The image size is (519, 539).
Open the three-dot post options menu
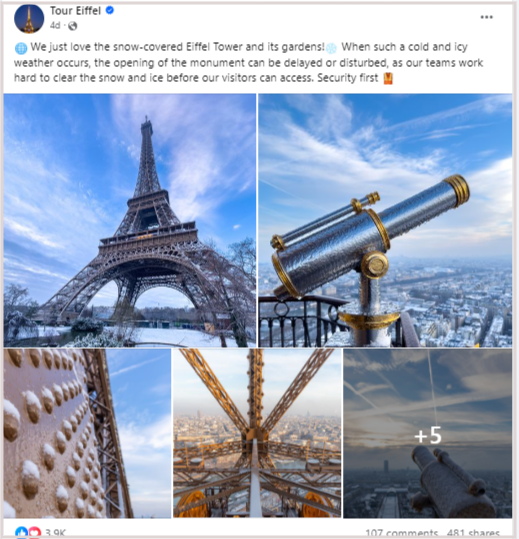(486, 17)
